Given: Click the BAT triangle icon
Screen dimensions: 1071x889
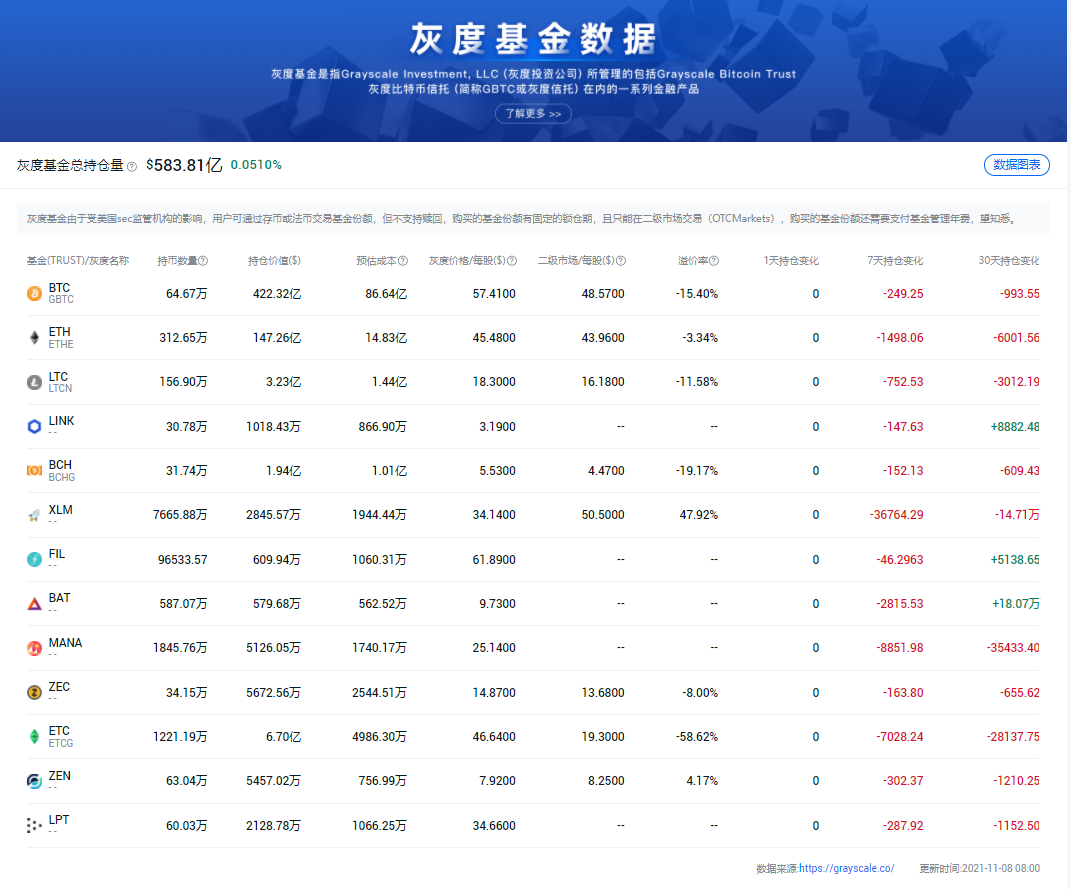Looking at the screenshot, I should click(x=34, y=604).
